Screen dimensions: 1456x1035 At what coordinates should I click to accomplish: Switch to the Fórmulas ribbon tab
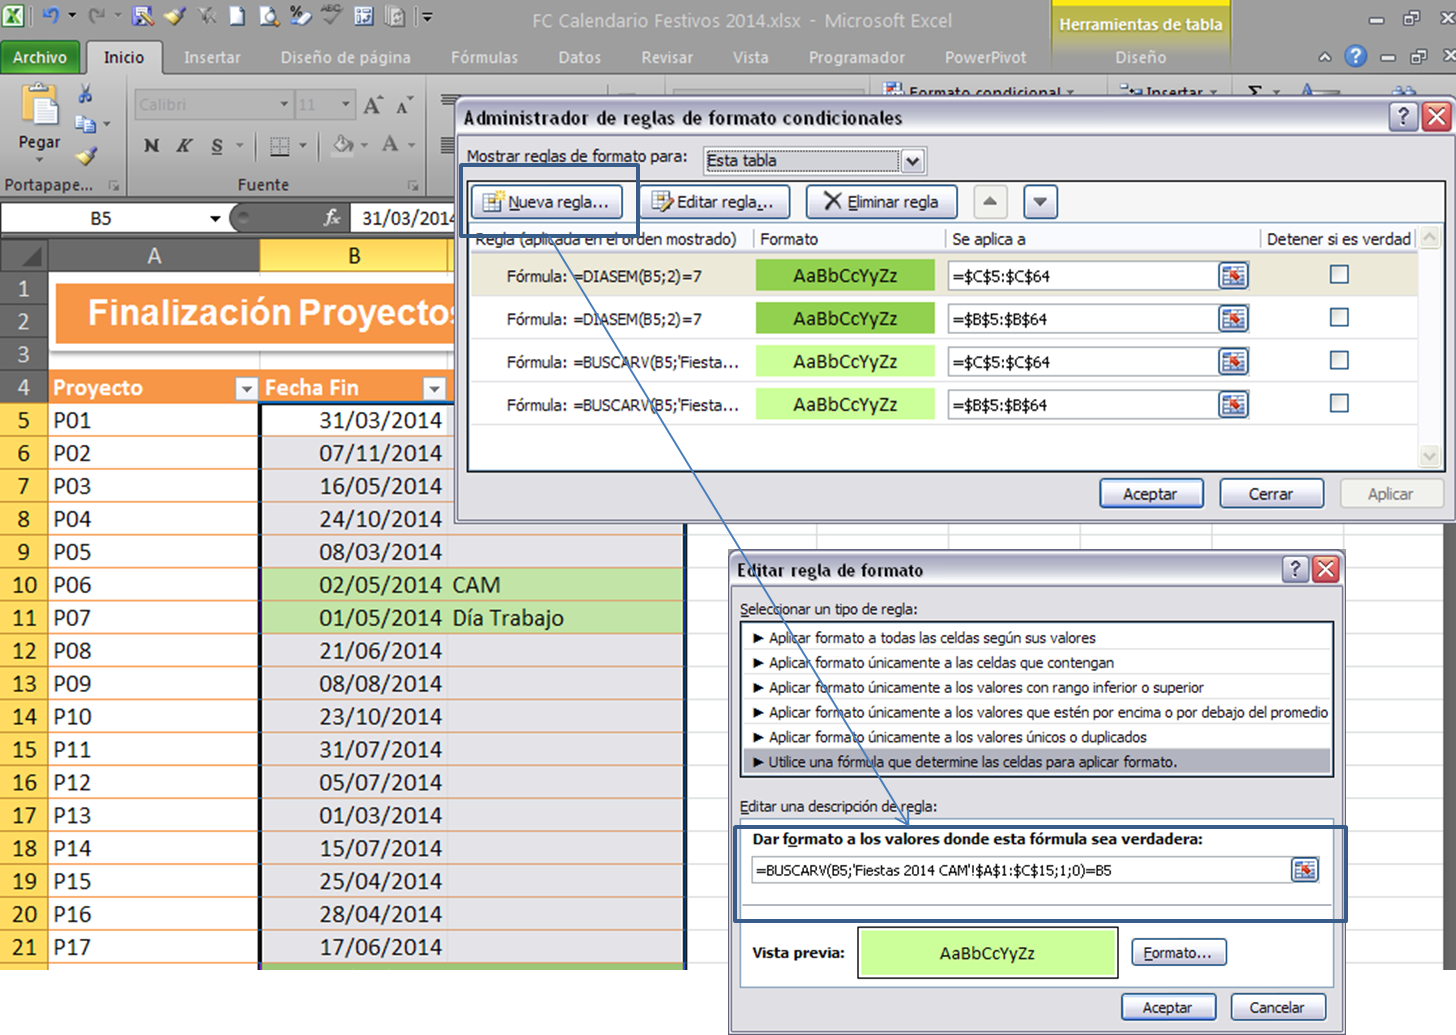(484, 58)
